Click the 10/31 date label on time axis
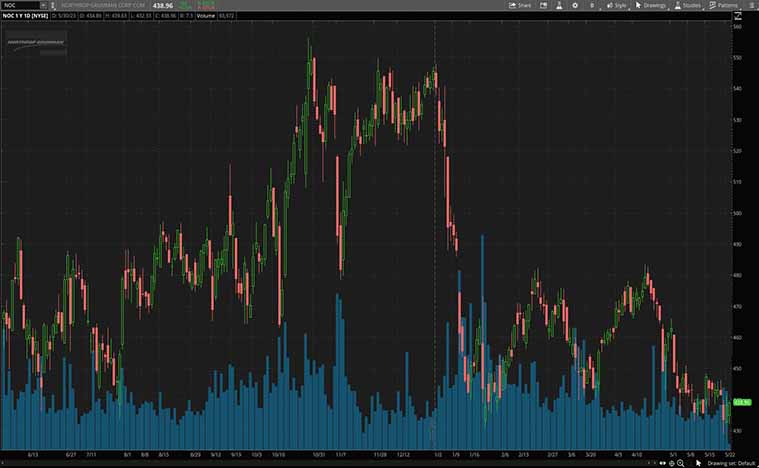The height and width of the screenshot is (468, 759). pyautogui.click(x=318, y=455)
